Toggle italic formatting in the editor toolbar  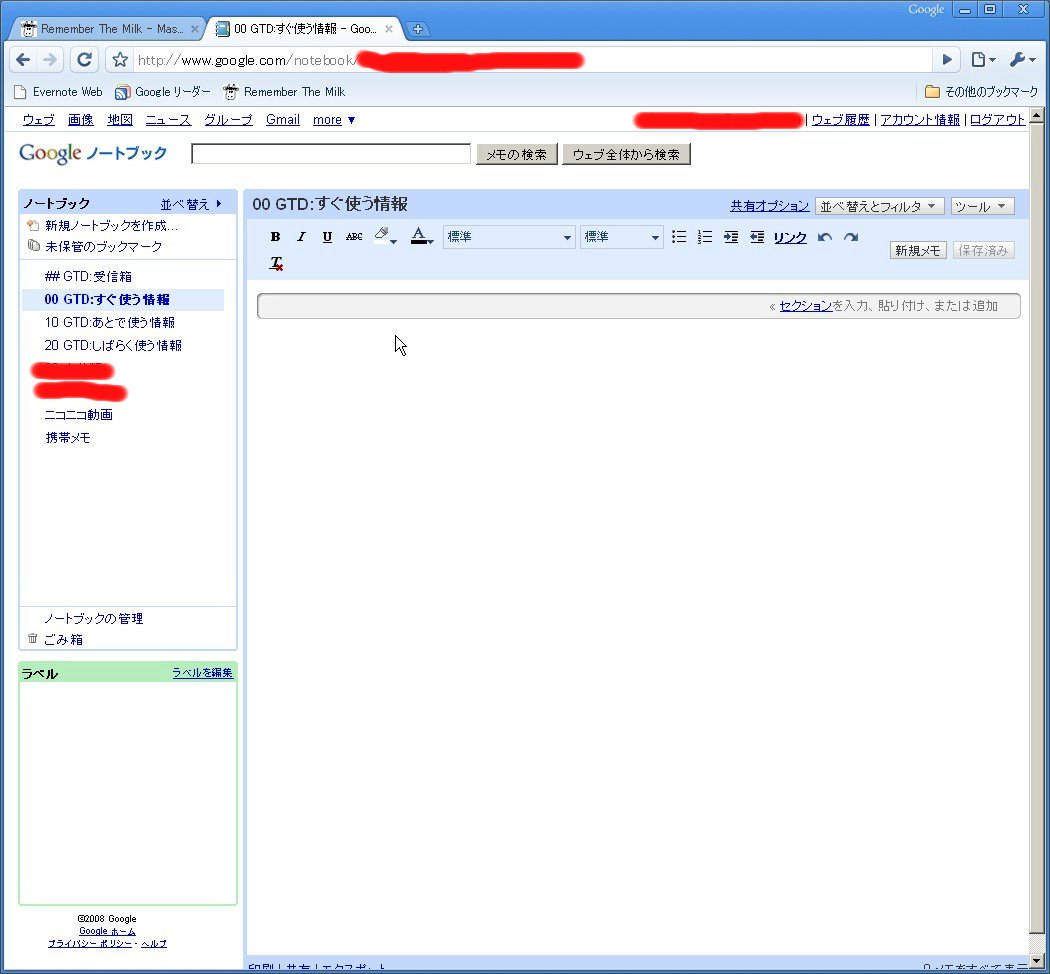(301, 237)
